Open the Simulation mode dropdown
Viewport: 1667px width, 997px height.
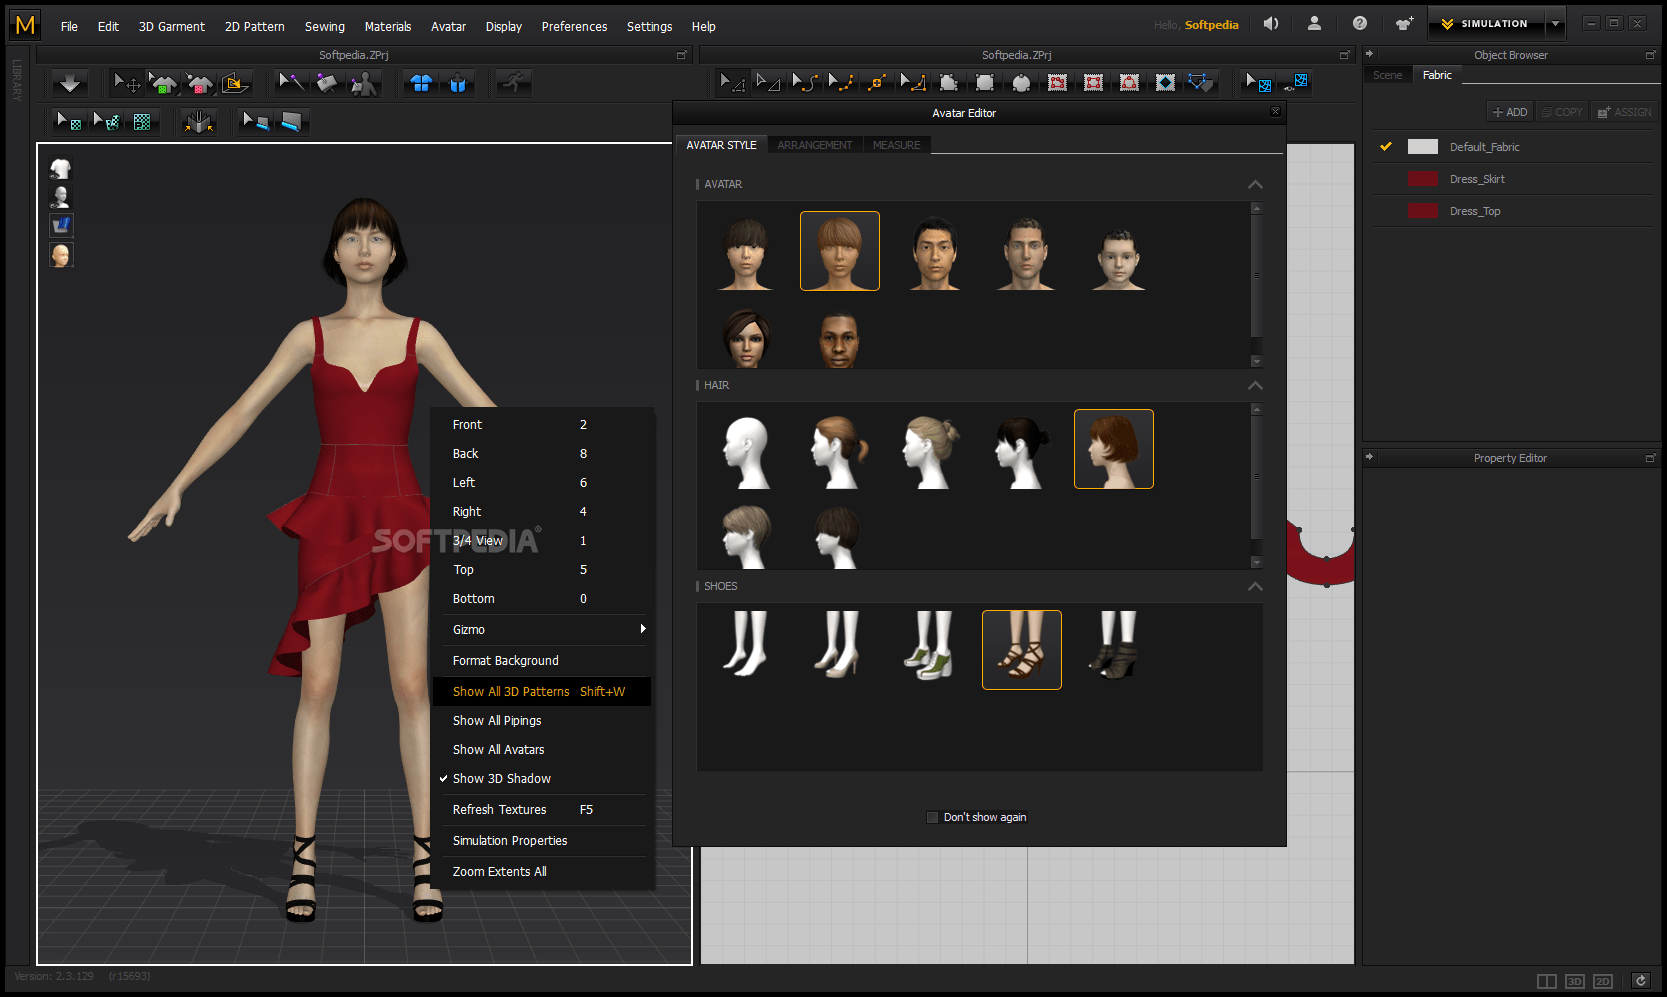(x=1555, y=23)
